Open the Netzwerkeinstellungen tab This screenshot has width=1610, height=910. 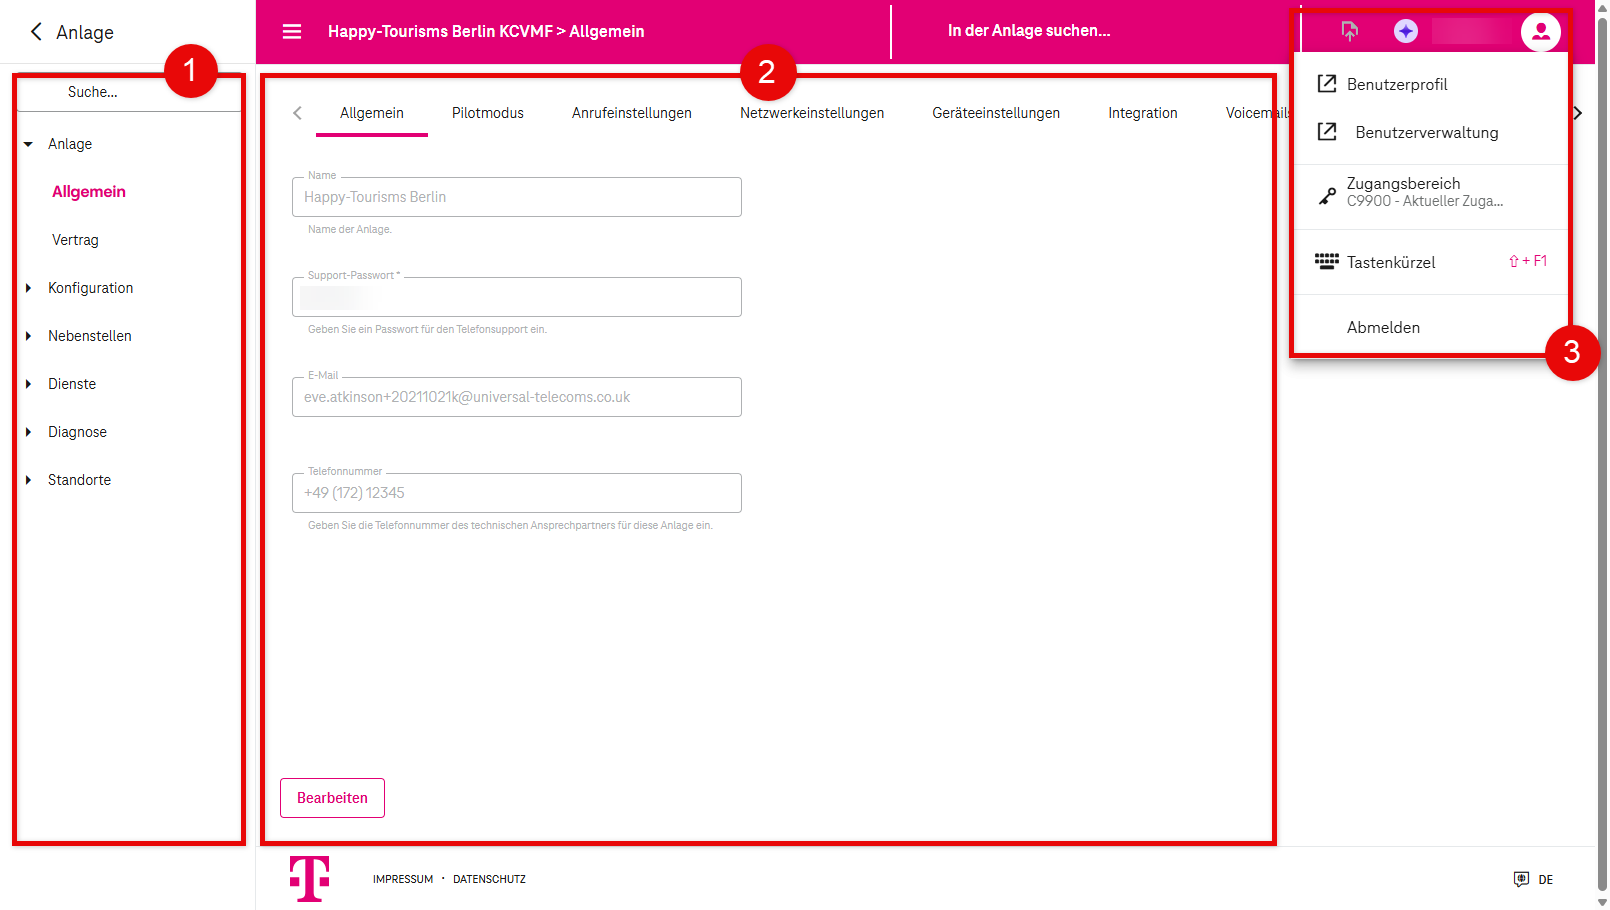click(811, 113)
